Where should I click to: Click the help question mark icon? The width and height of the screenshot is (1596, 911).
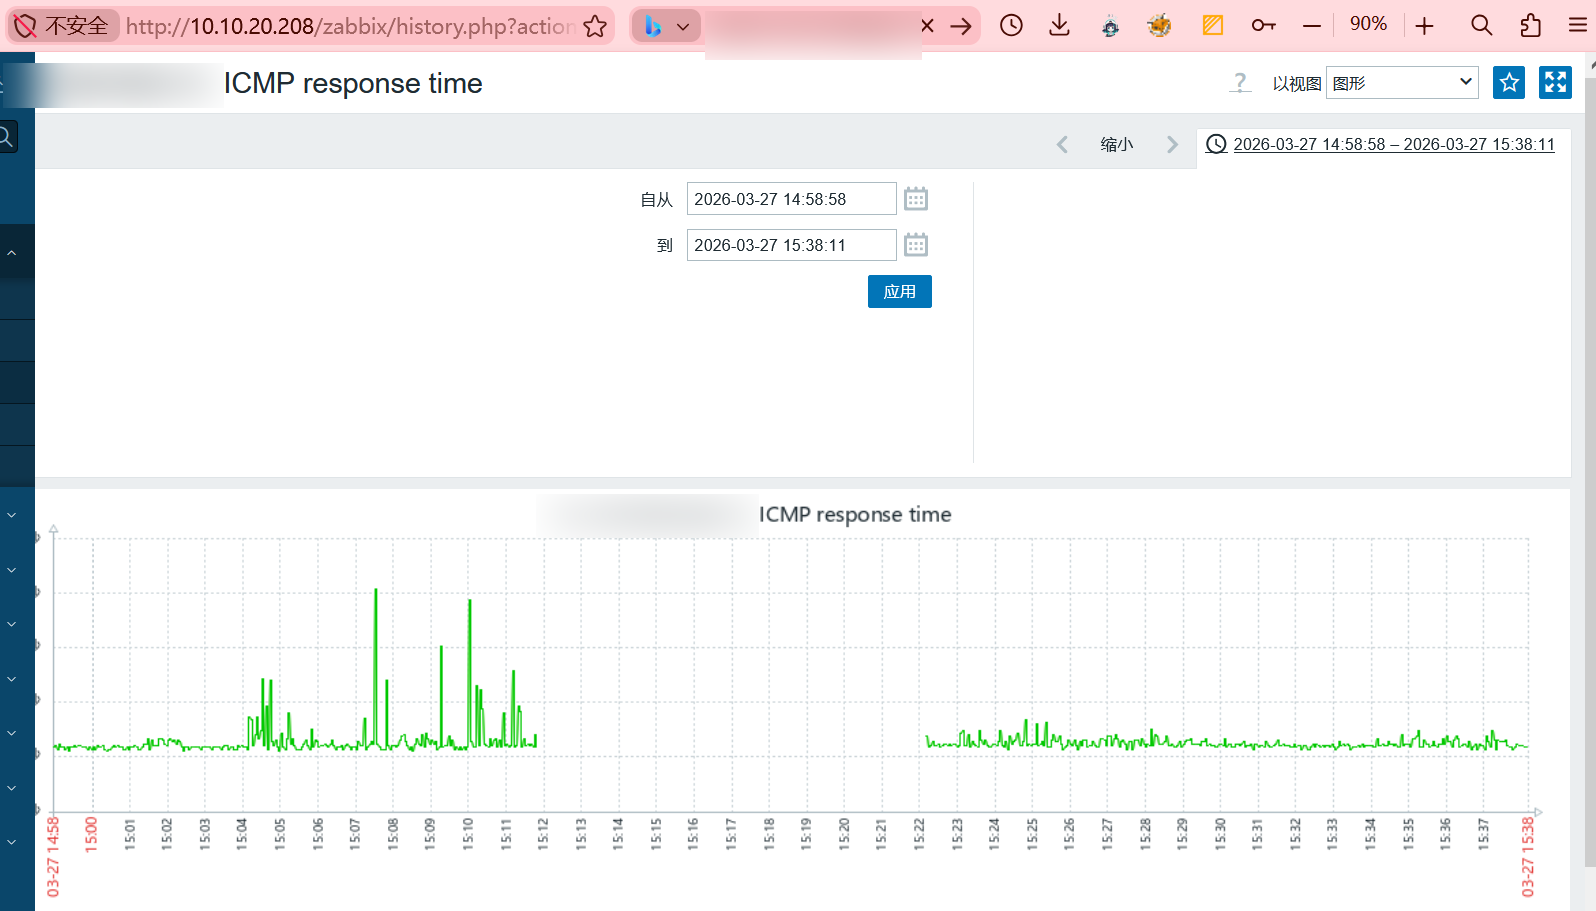click(x=1240, y=83)
